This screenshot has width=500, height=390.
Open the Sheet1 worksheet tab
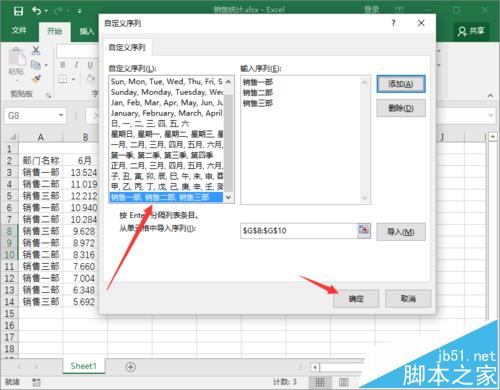point(83,366)
